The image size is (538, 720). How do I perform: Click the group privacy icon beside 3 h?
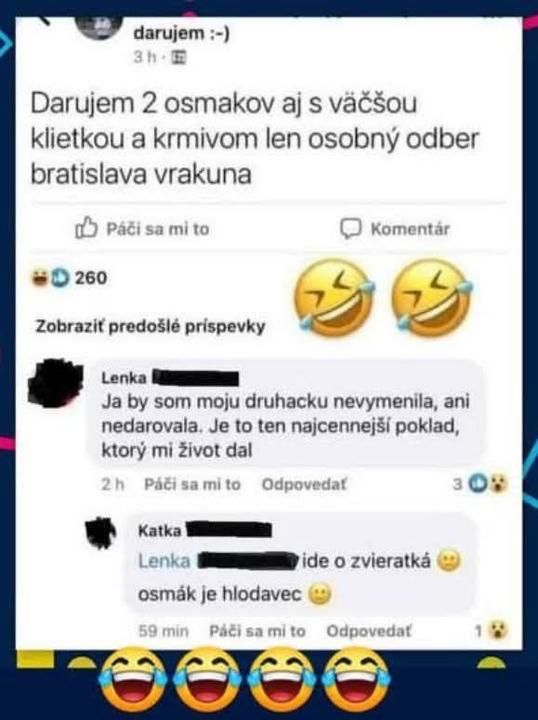tap(179, 57)
